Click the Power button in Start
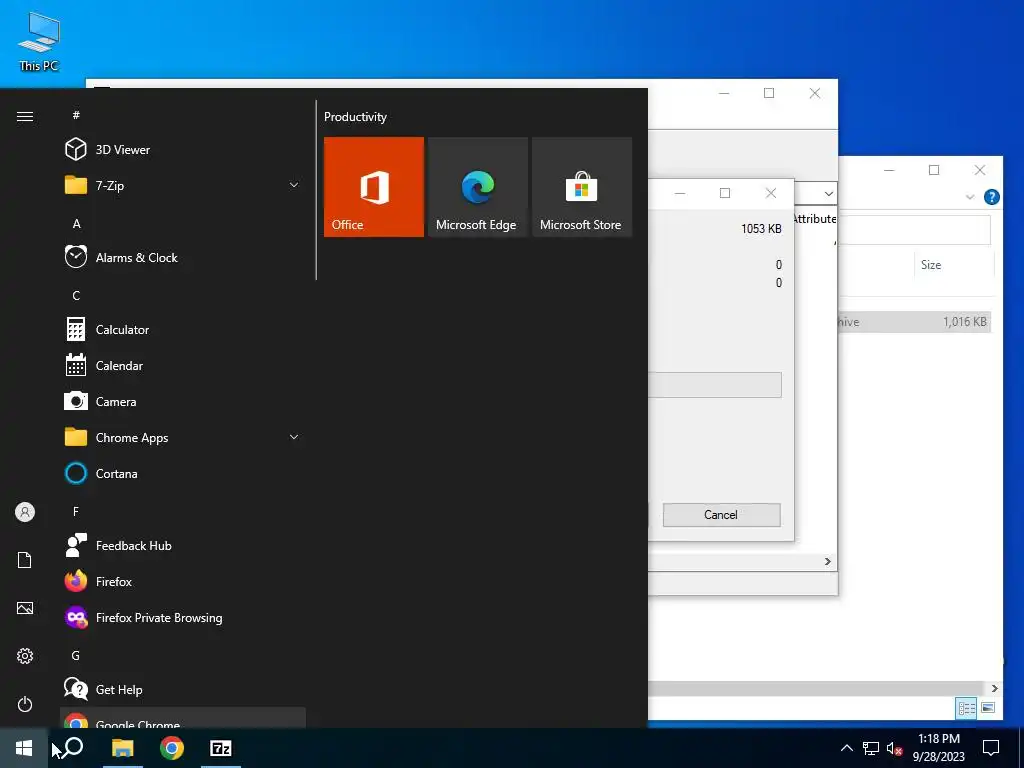This screenshot has height=768, width=1024. point(25,704)
